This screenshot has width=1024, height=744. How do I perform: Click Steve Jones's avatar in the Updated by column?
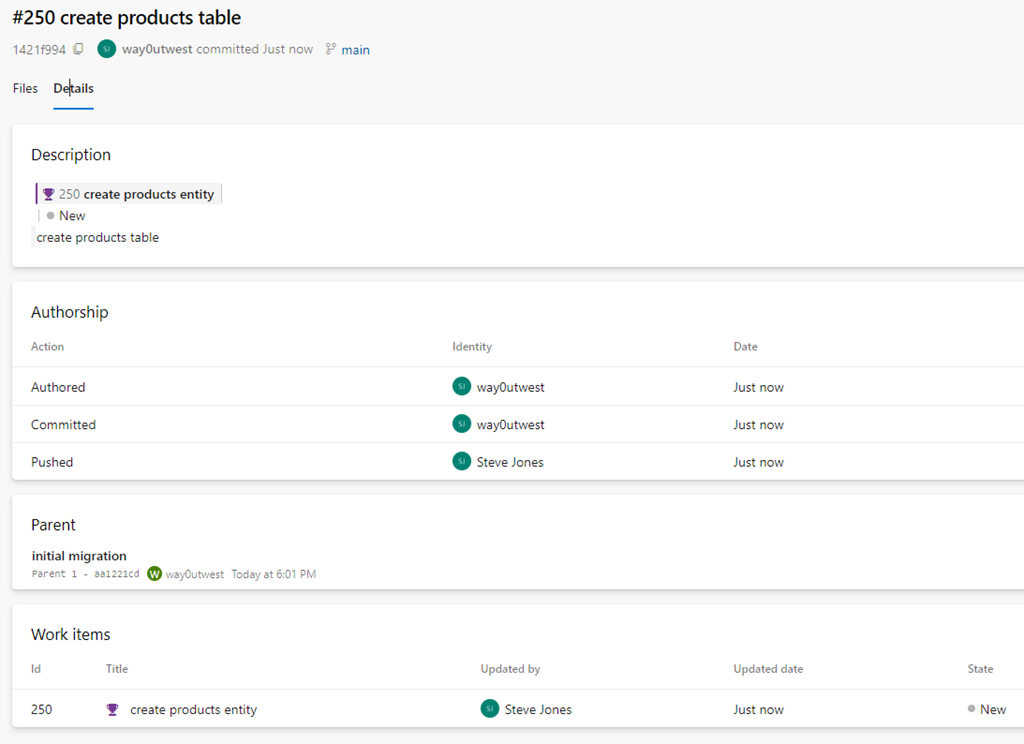[489, 709]
